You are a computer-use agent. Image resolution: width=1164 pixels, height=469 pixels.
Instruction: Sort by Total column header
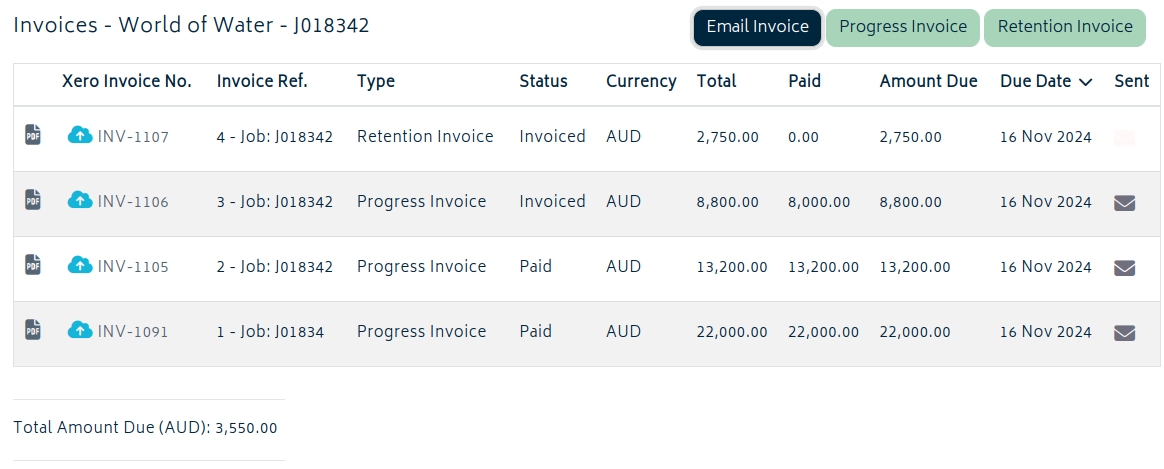point(716,81)
